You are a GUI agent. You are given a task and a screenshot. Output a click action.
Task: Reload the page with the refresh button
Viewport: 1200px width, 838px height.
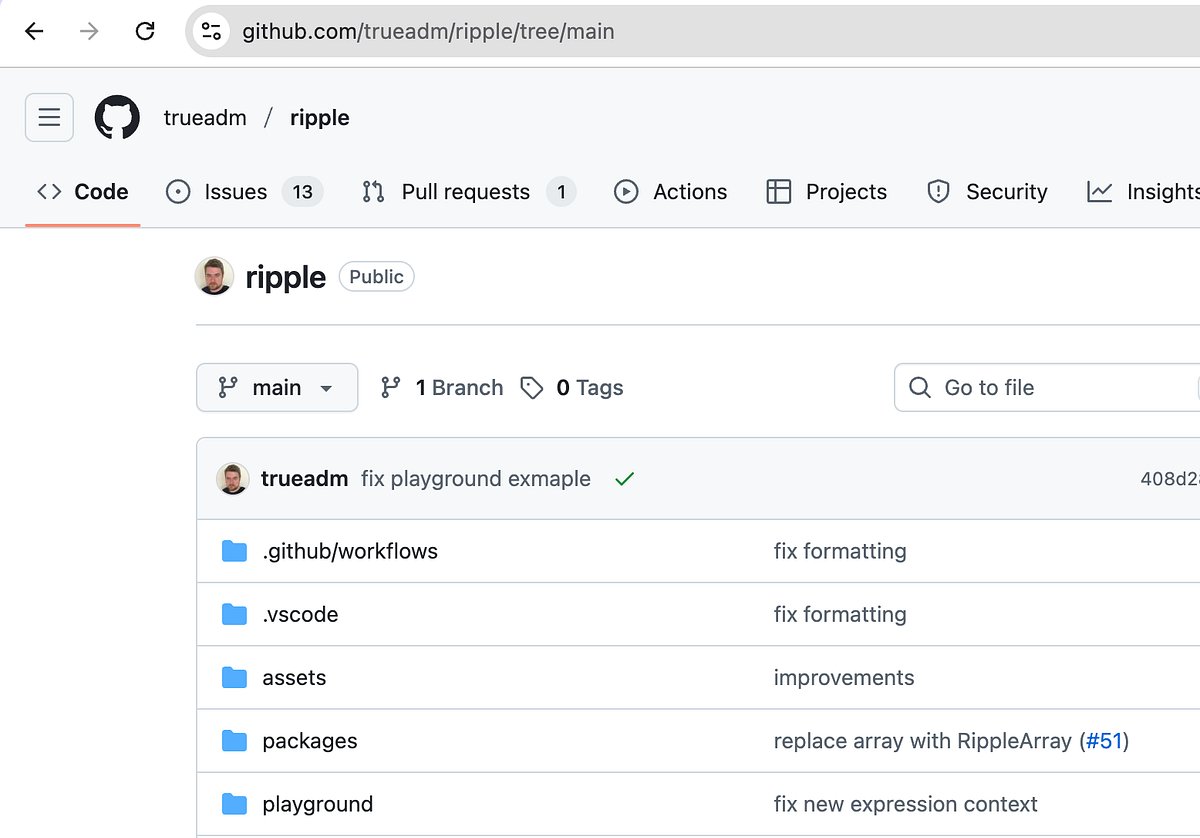145,31
